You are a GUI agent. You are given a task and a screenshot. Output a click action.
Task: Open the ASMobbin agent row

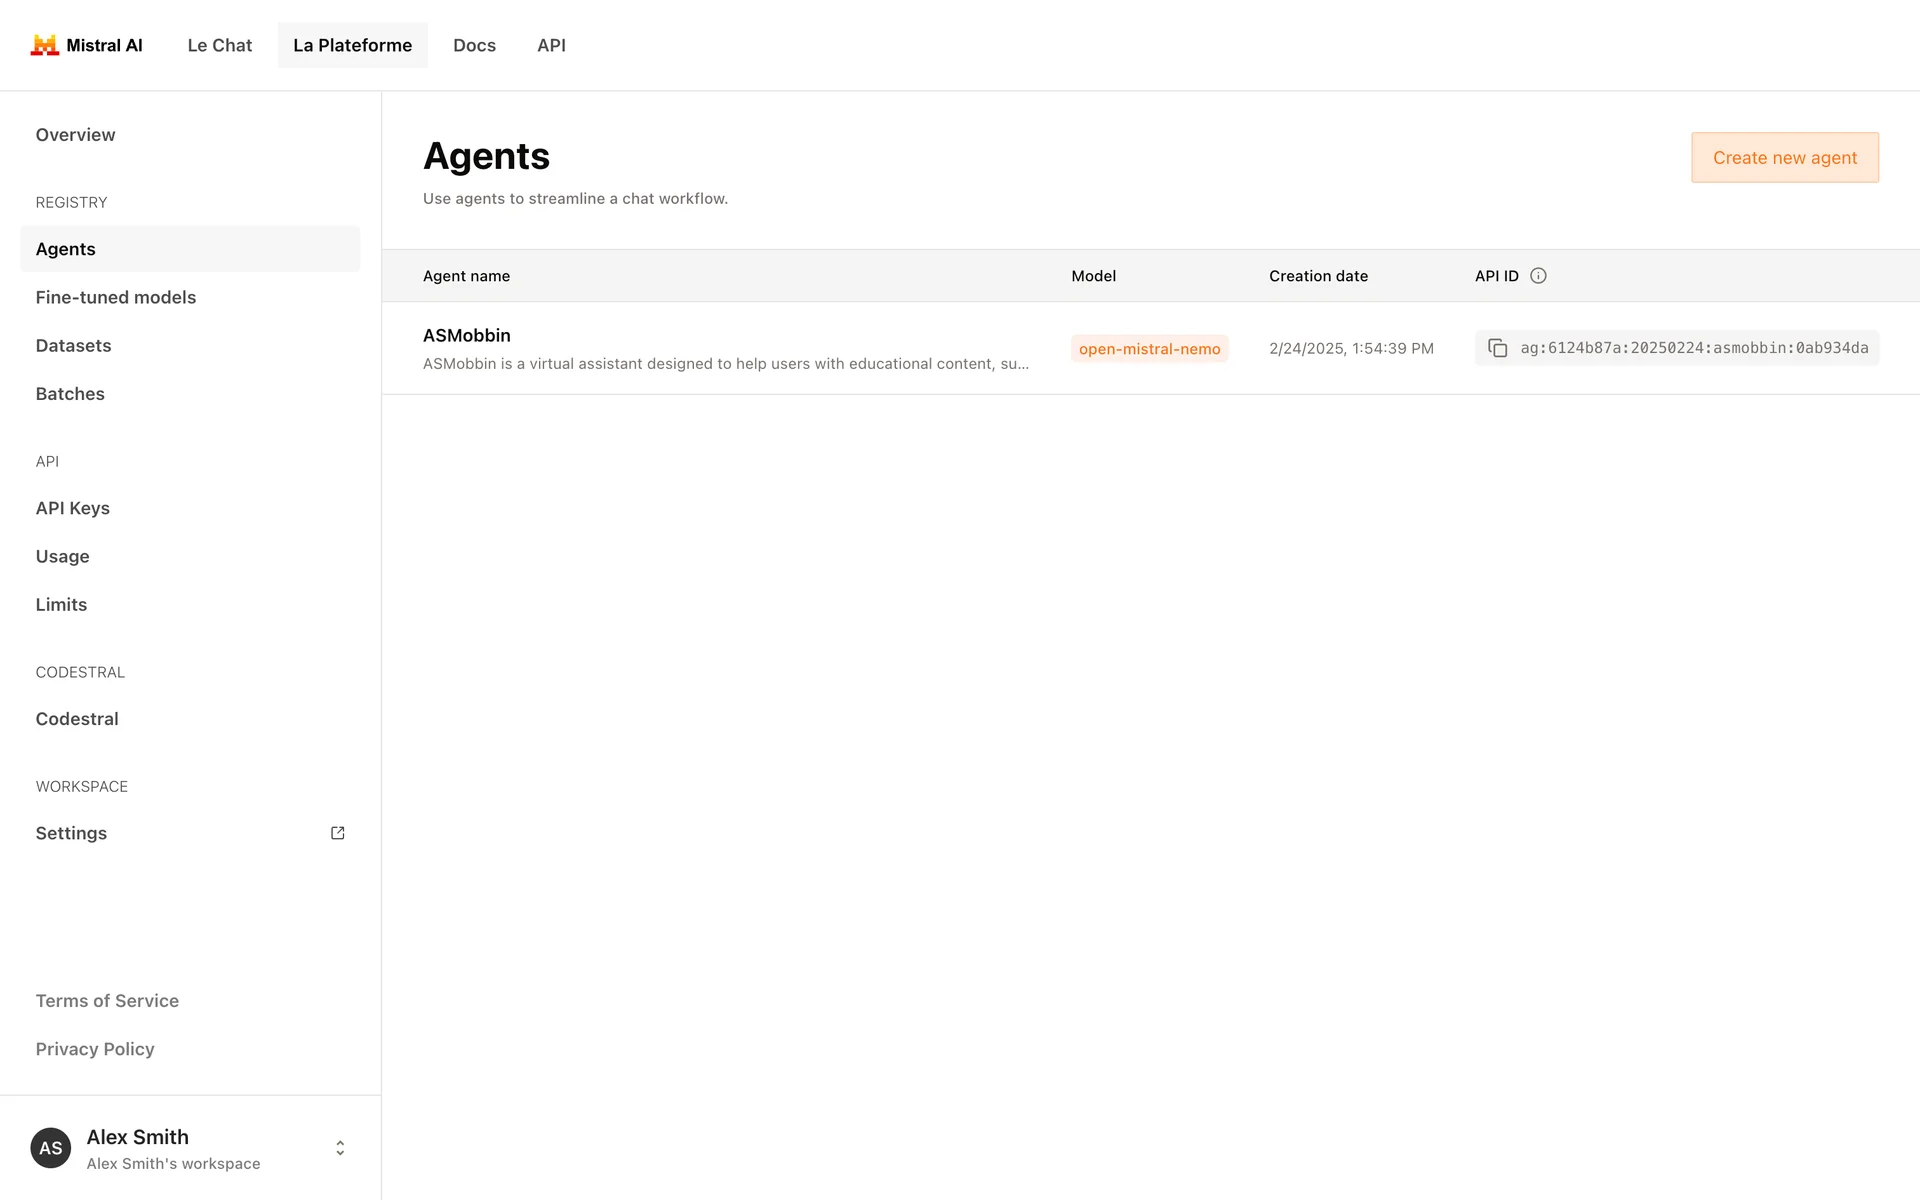click(x=467, y=336)
